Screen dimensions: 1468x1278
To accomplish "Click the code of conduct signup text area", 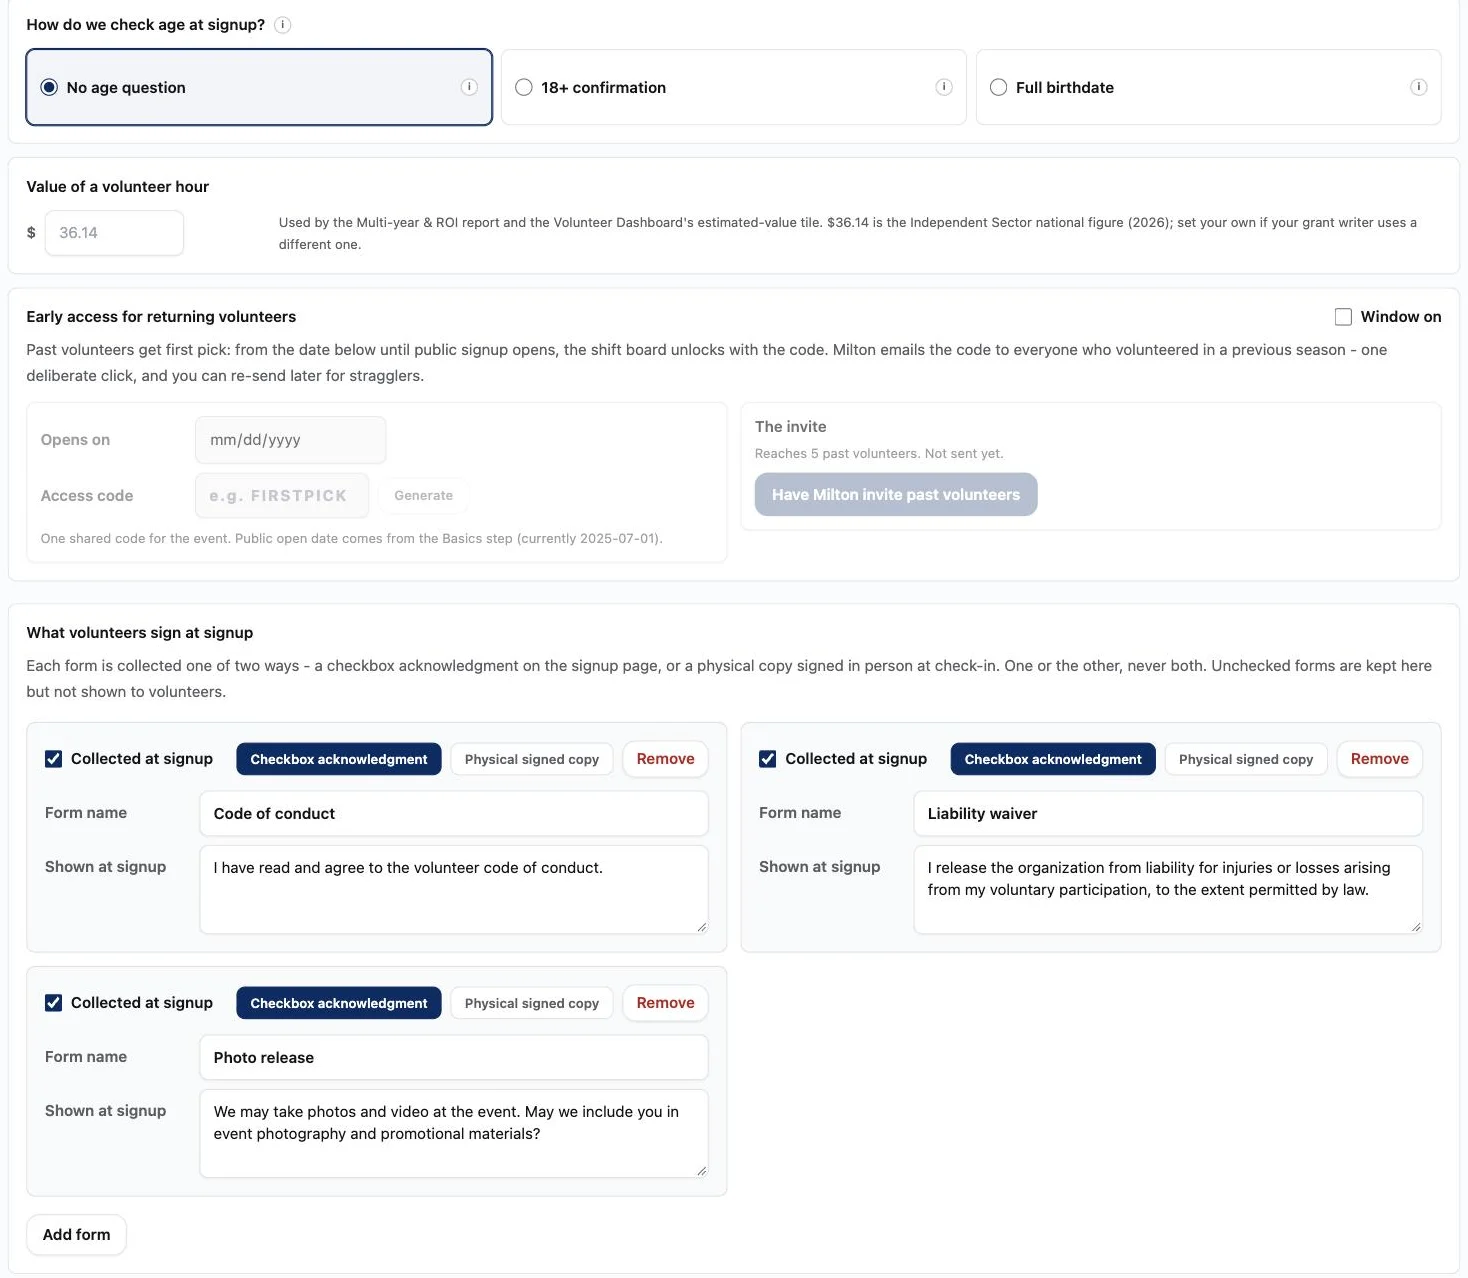I will pyautogui.click(x=454, y=890).
